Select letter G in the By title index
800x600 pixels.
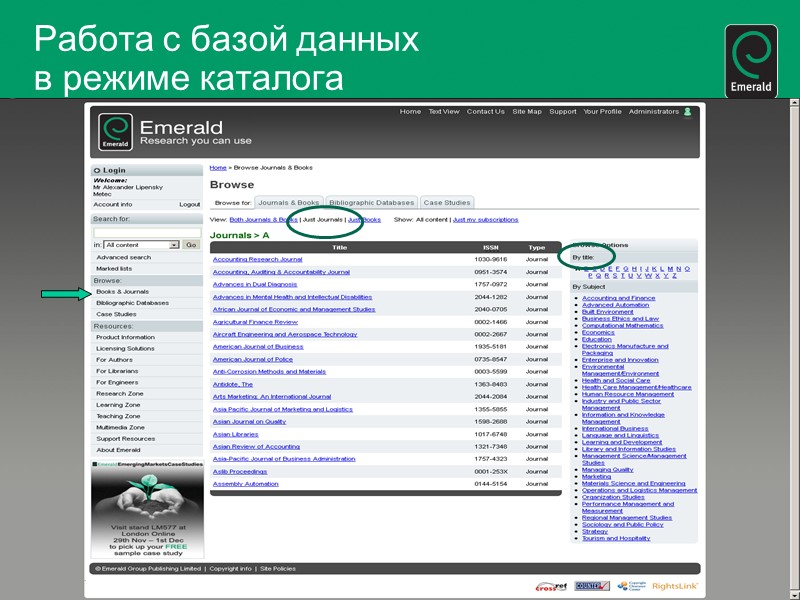pos(627,268)
